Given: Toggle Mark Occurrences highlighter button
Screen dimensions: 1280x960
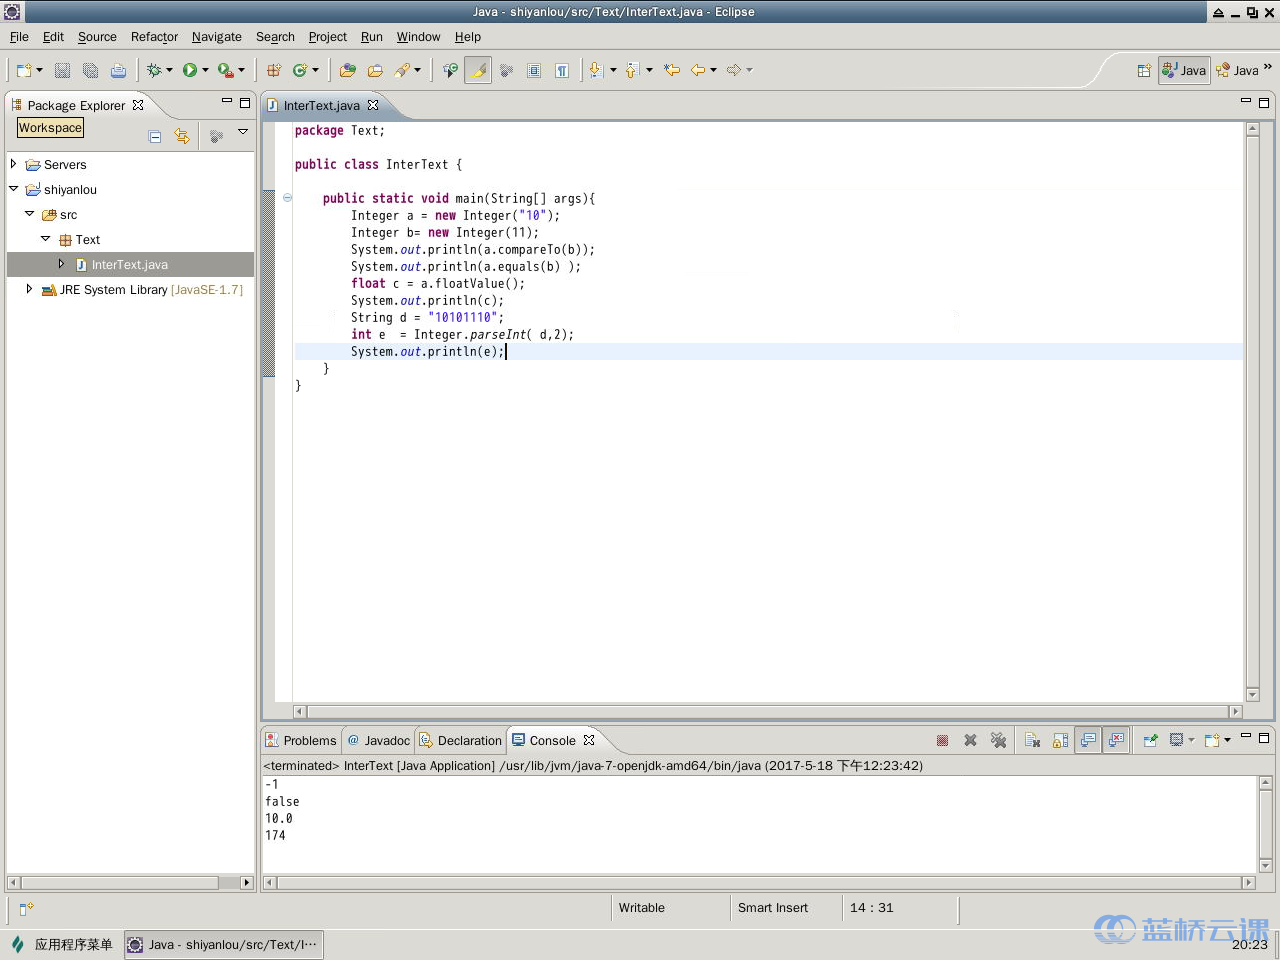Looking at the screenshot, I should click(x=478, y=70).
